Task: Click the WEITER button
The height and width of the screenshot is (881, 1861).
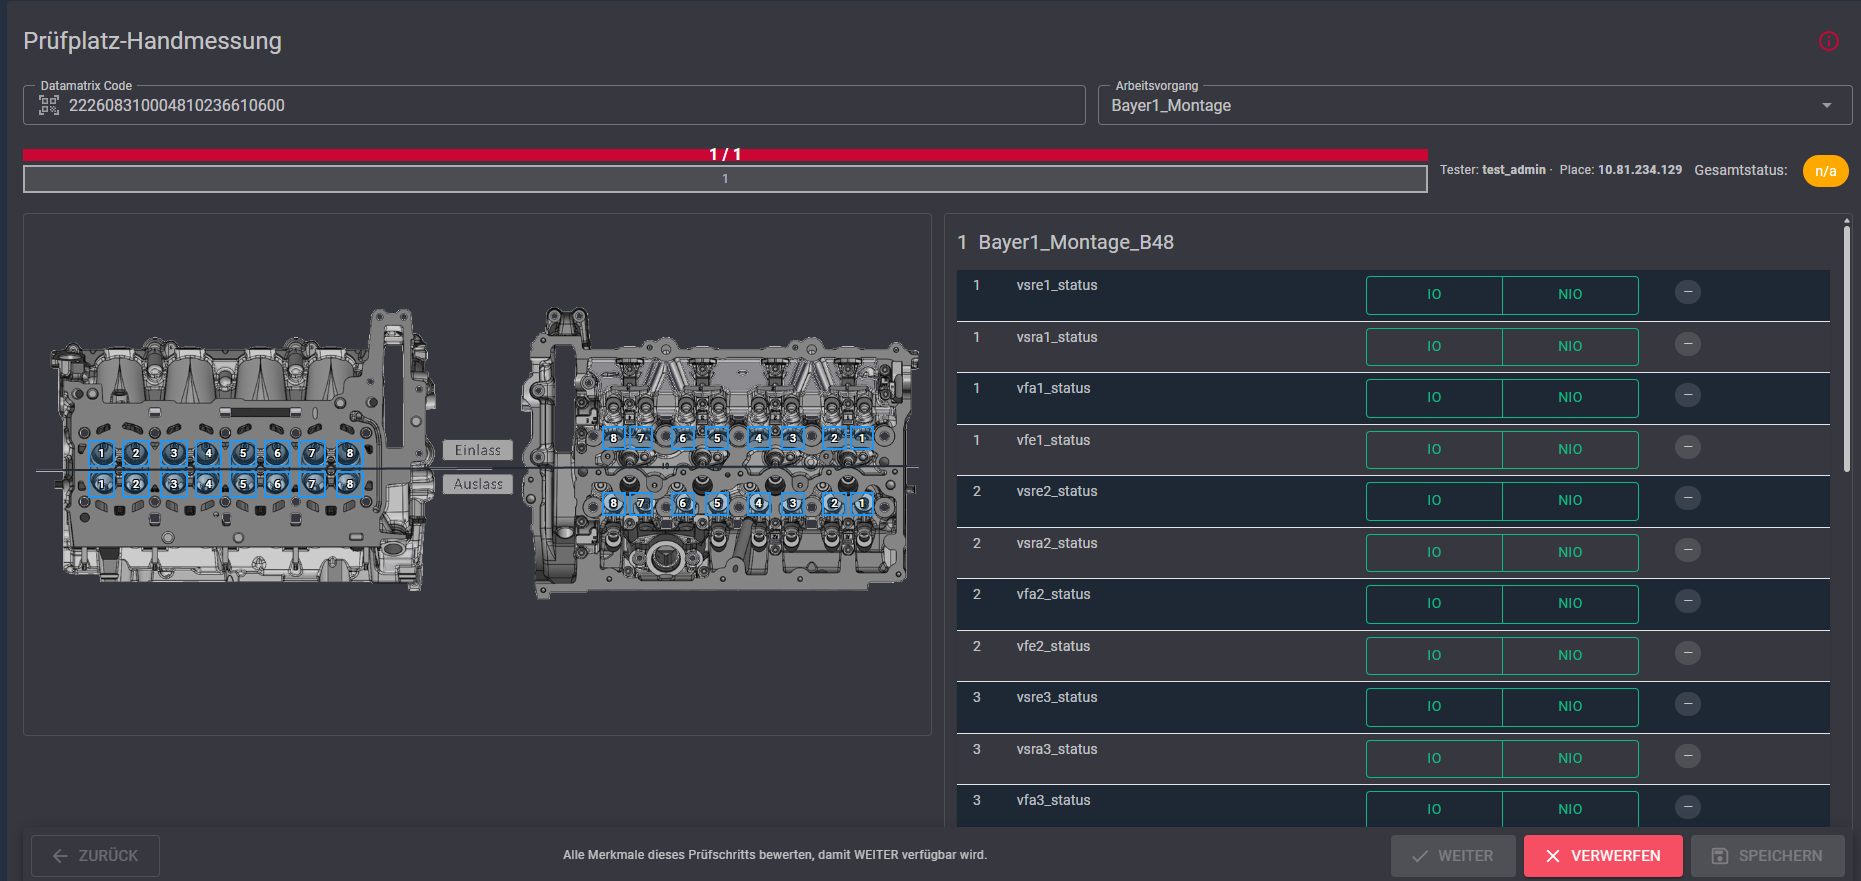Action: (x=1453, y=856)
